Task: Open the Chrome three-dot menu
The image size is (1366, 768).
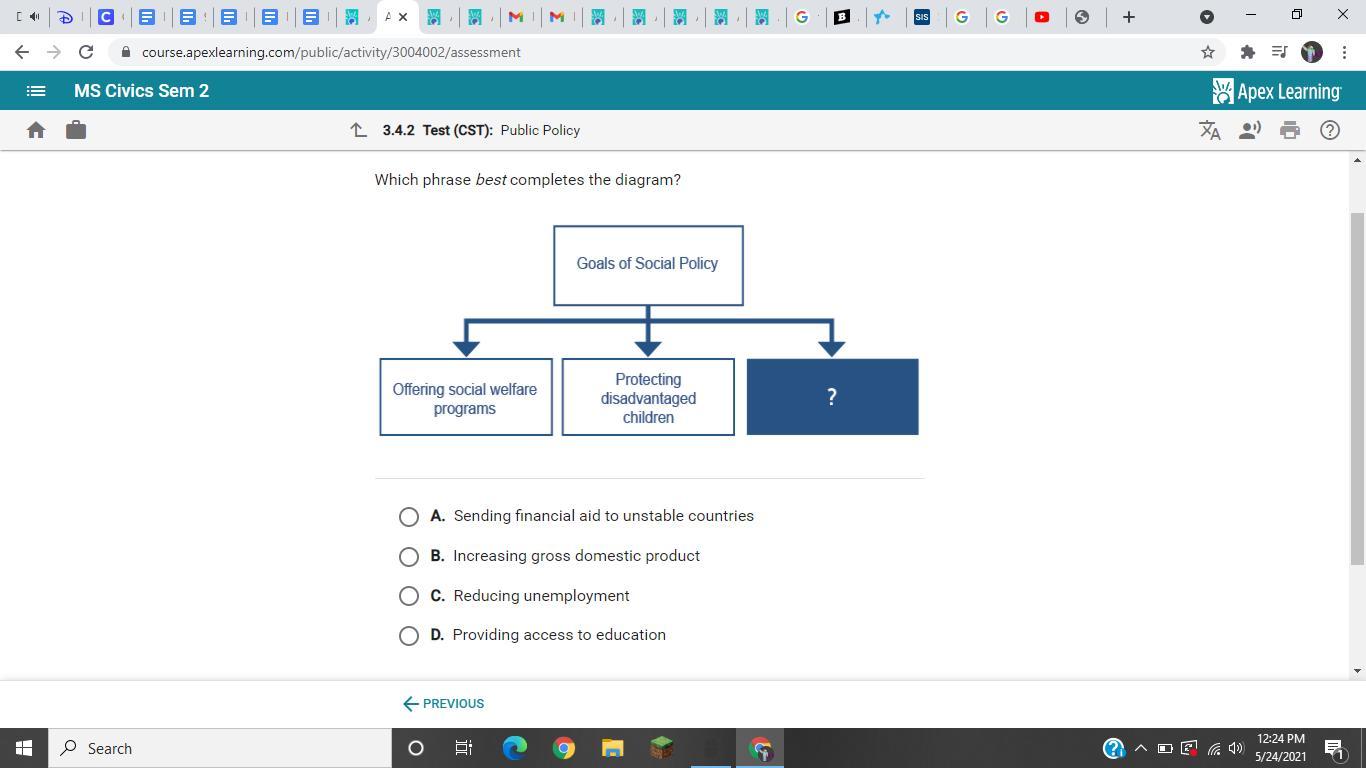Action: pos(1343,52)
